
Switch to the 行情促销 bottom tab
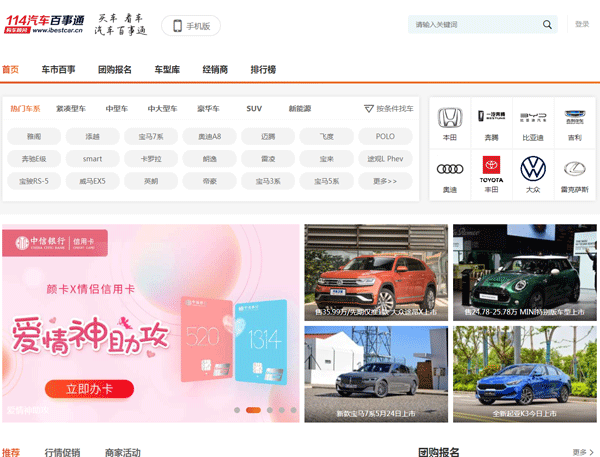(62, 453)
